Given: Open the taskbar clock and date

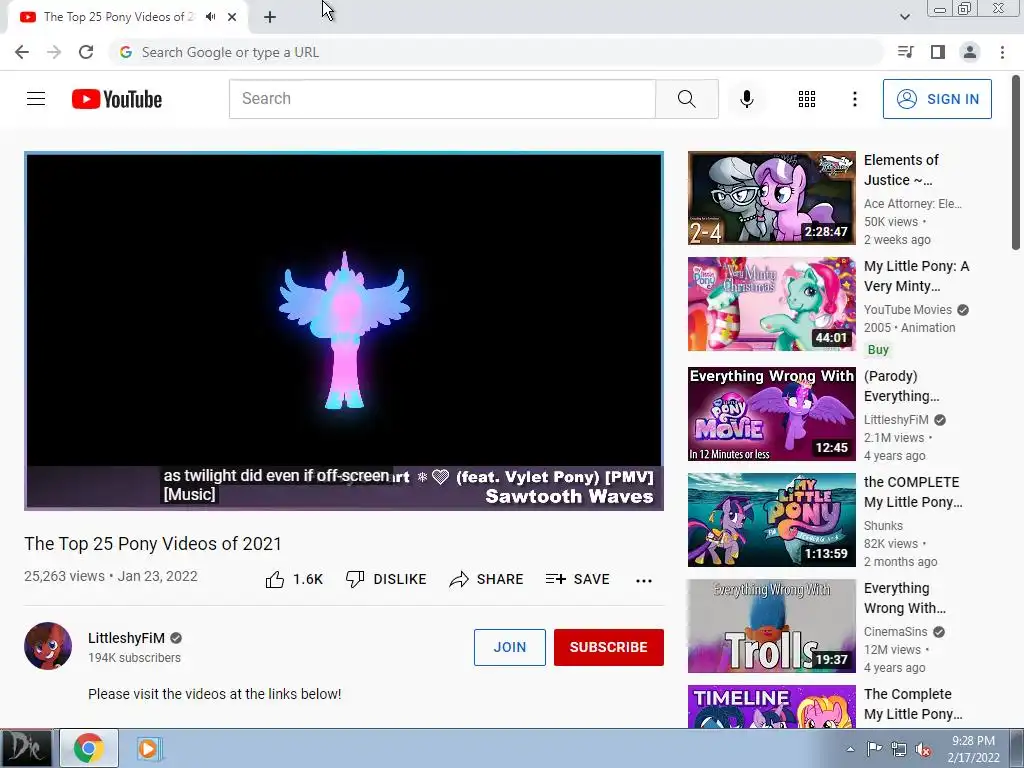Looking at the screenshot, I should (x=973, y=749).
